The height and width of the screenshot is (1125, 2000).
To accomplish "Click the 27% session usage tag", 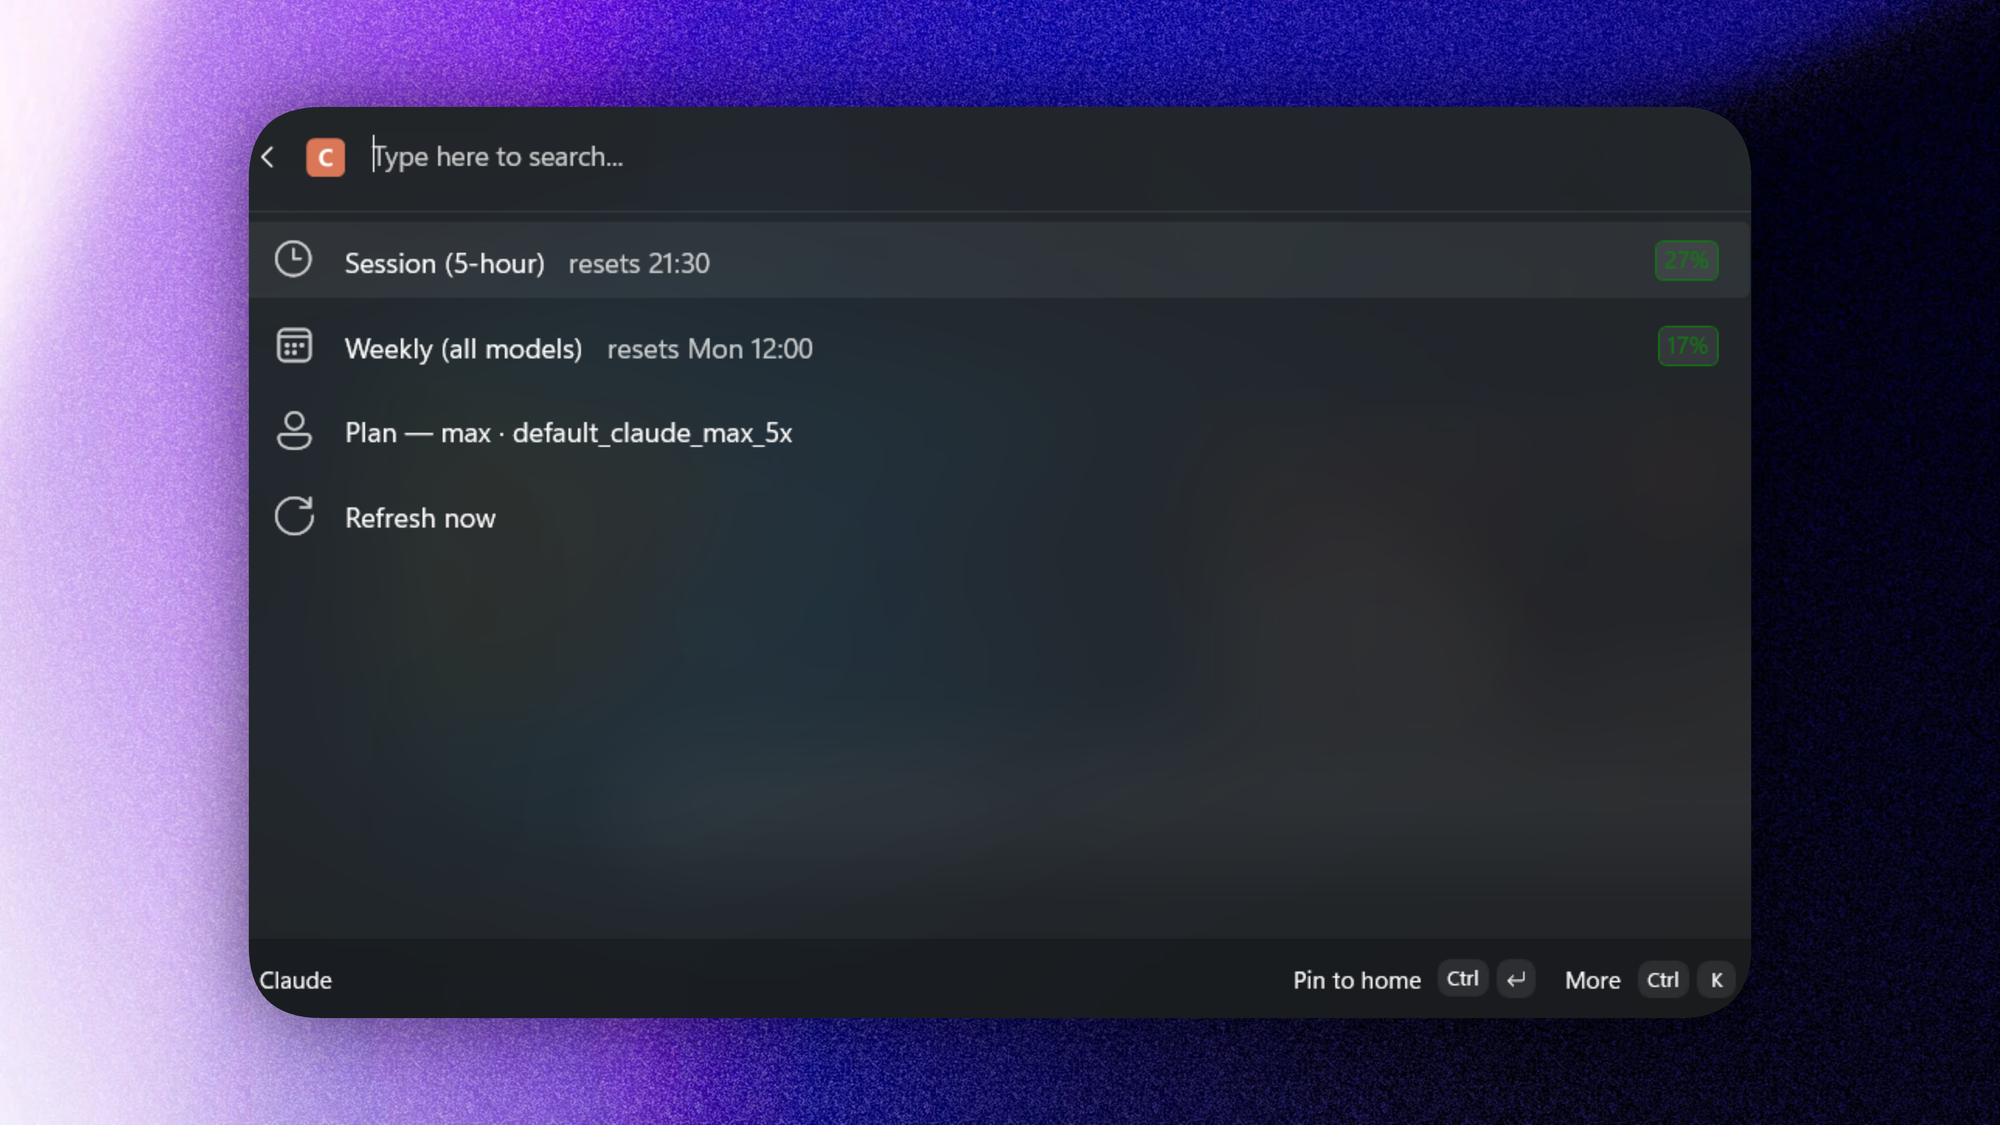I will 1686,261.
